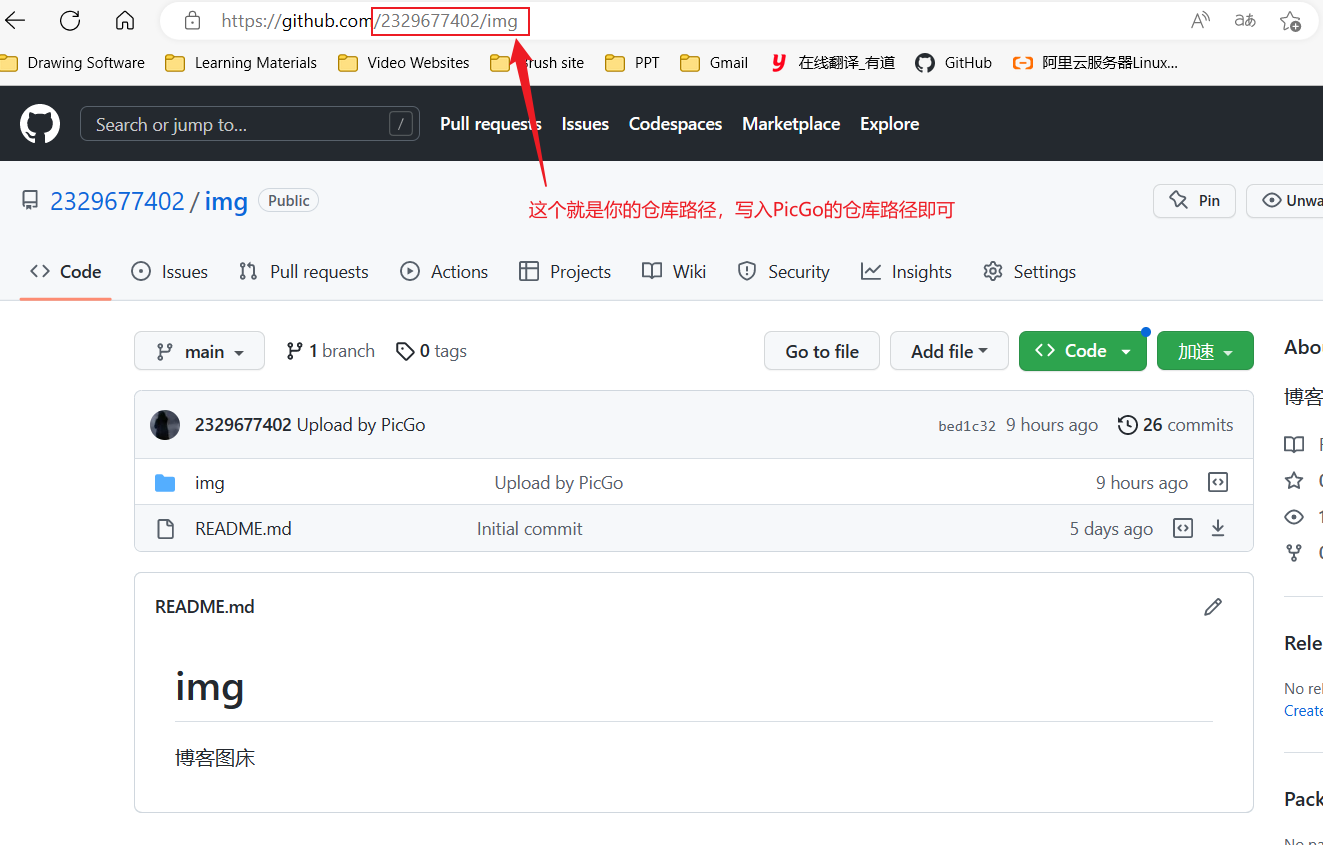Click the code icon left of README.md's download arrow
Screen dimensions: 1323x845
pos(1183,528)
